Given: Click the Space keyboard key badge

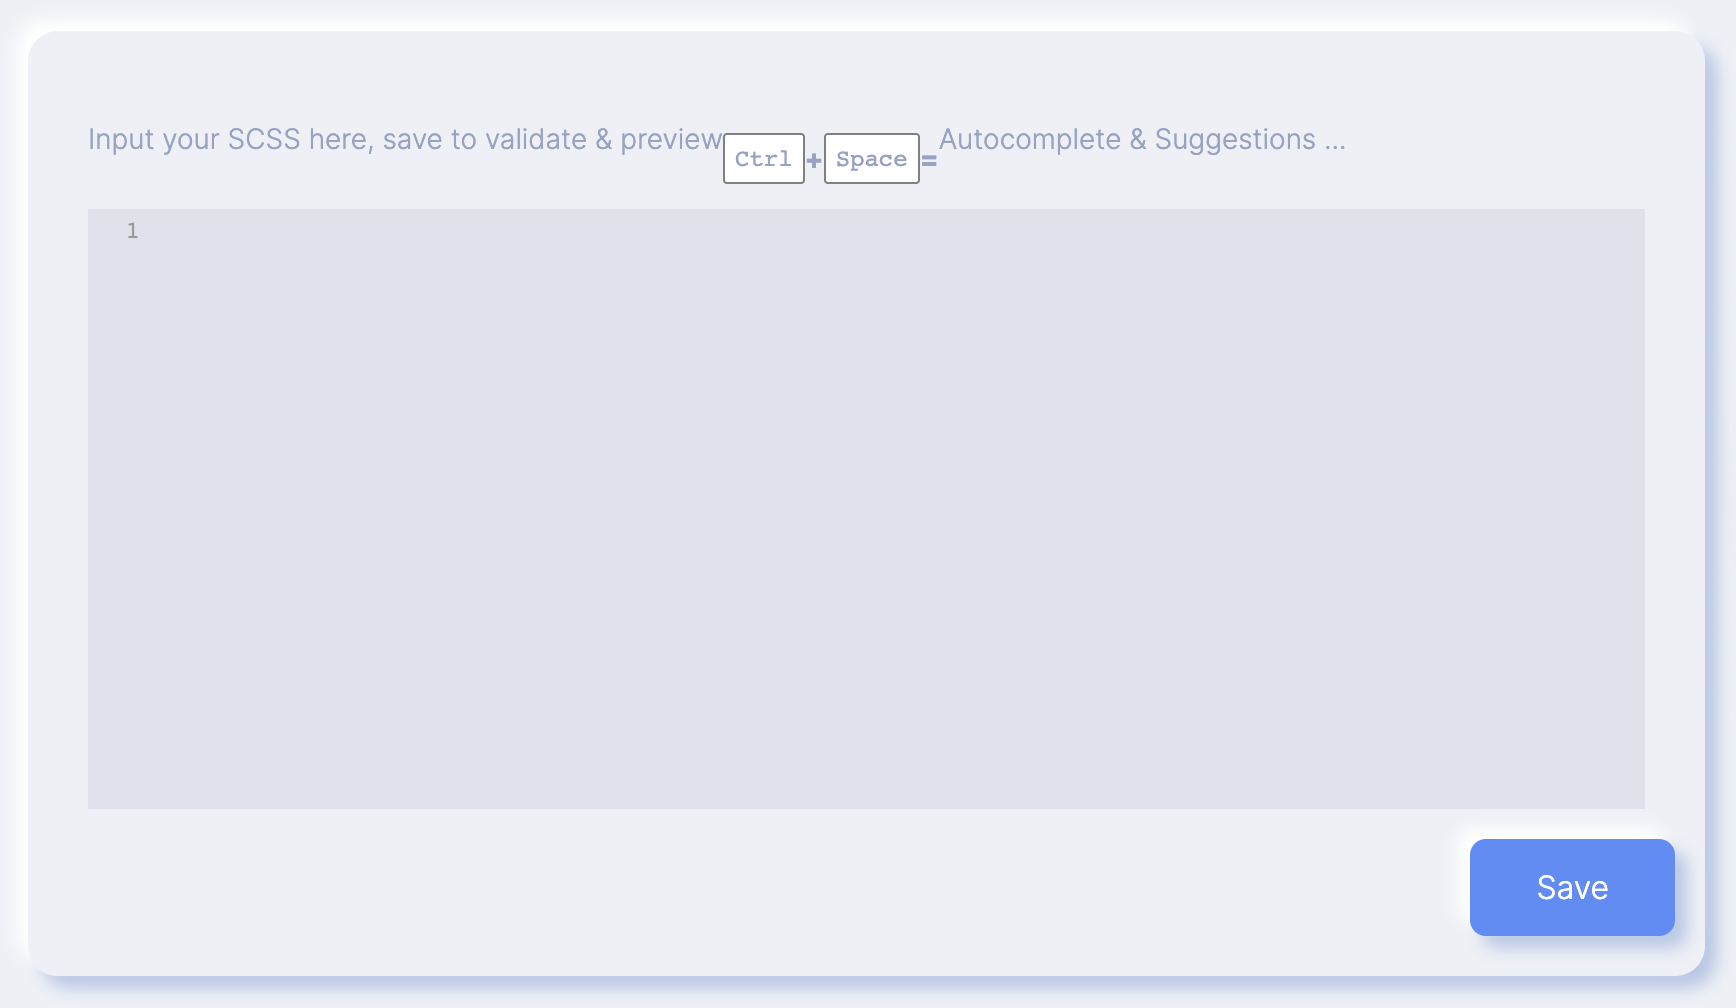Looking at the screenshot, I should [x=872, y=158].
